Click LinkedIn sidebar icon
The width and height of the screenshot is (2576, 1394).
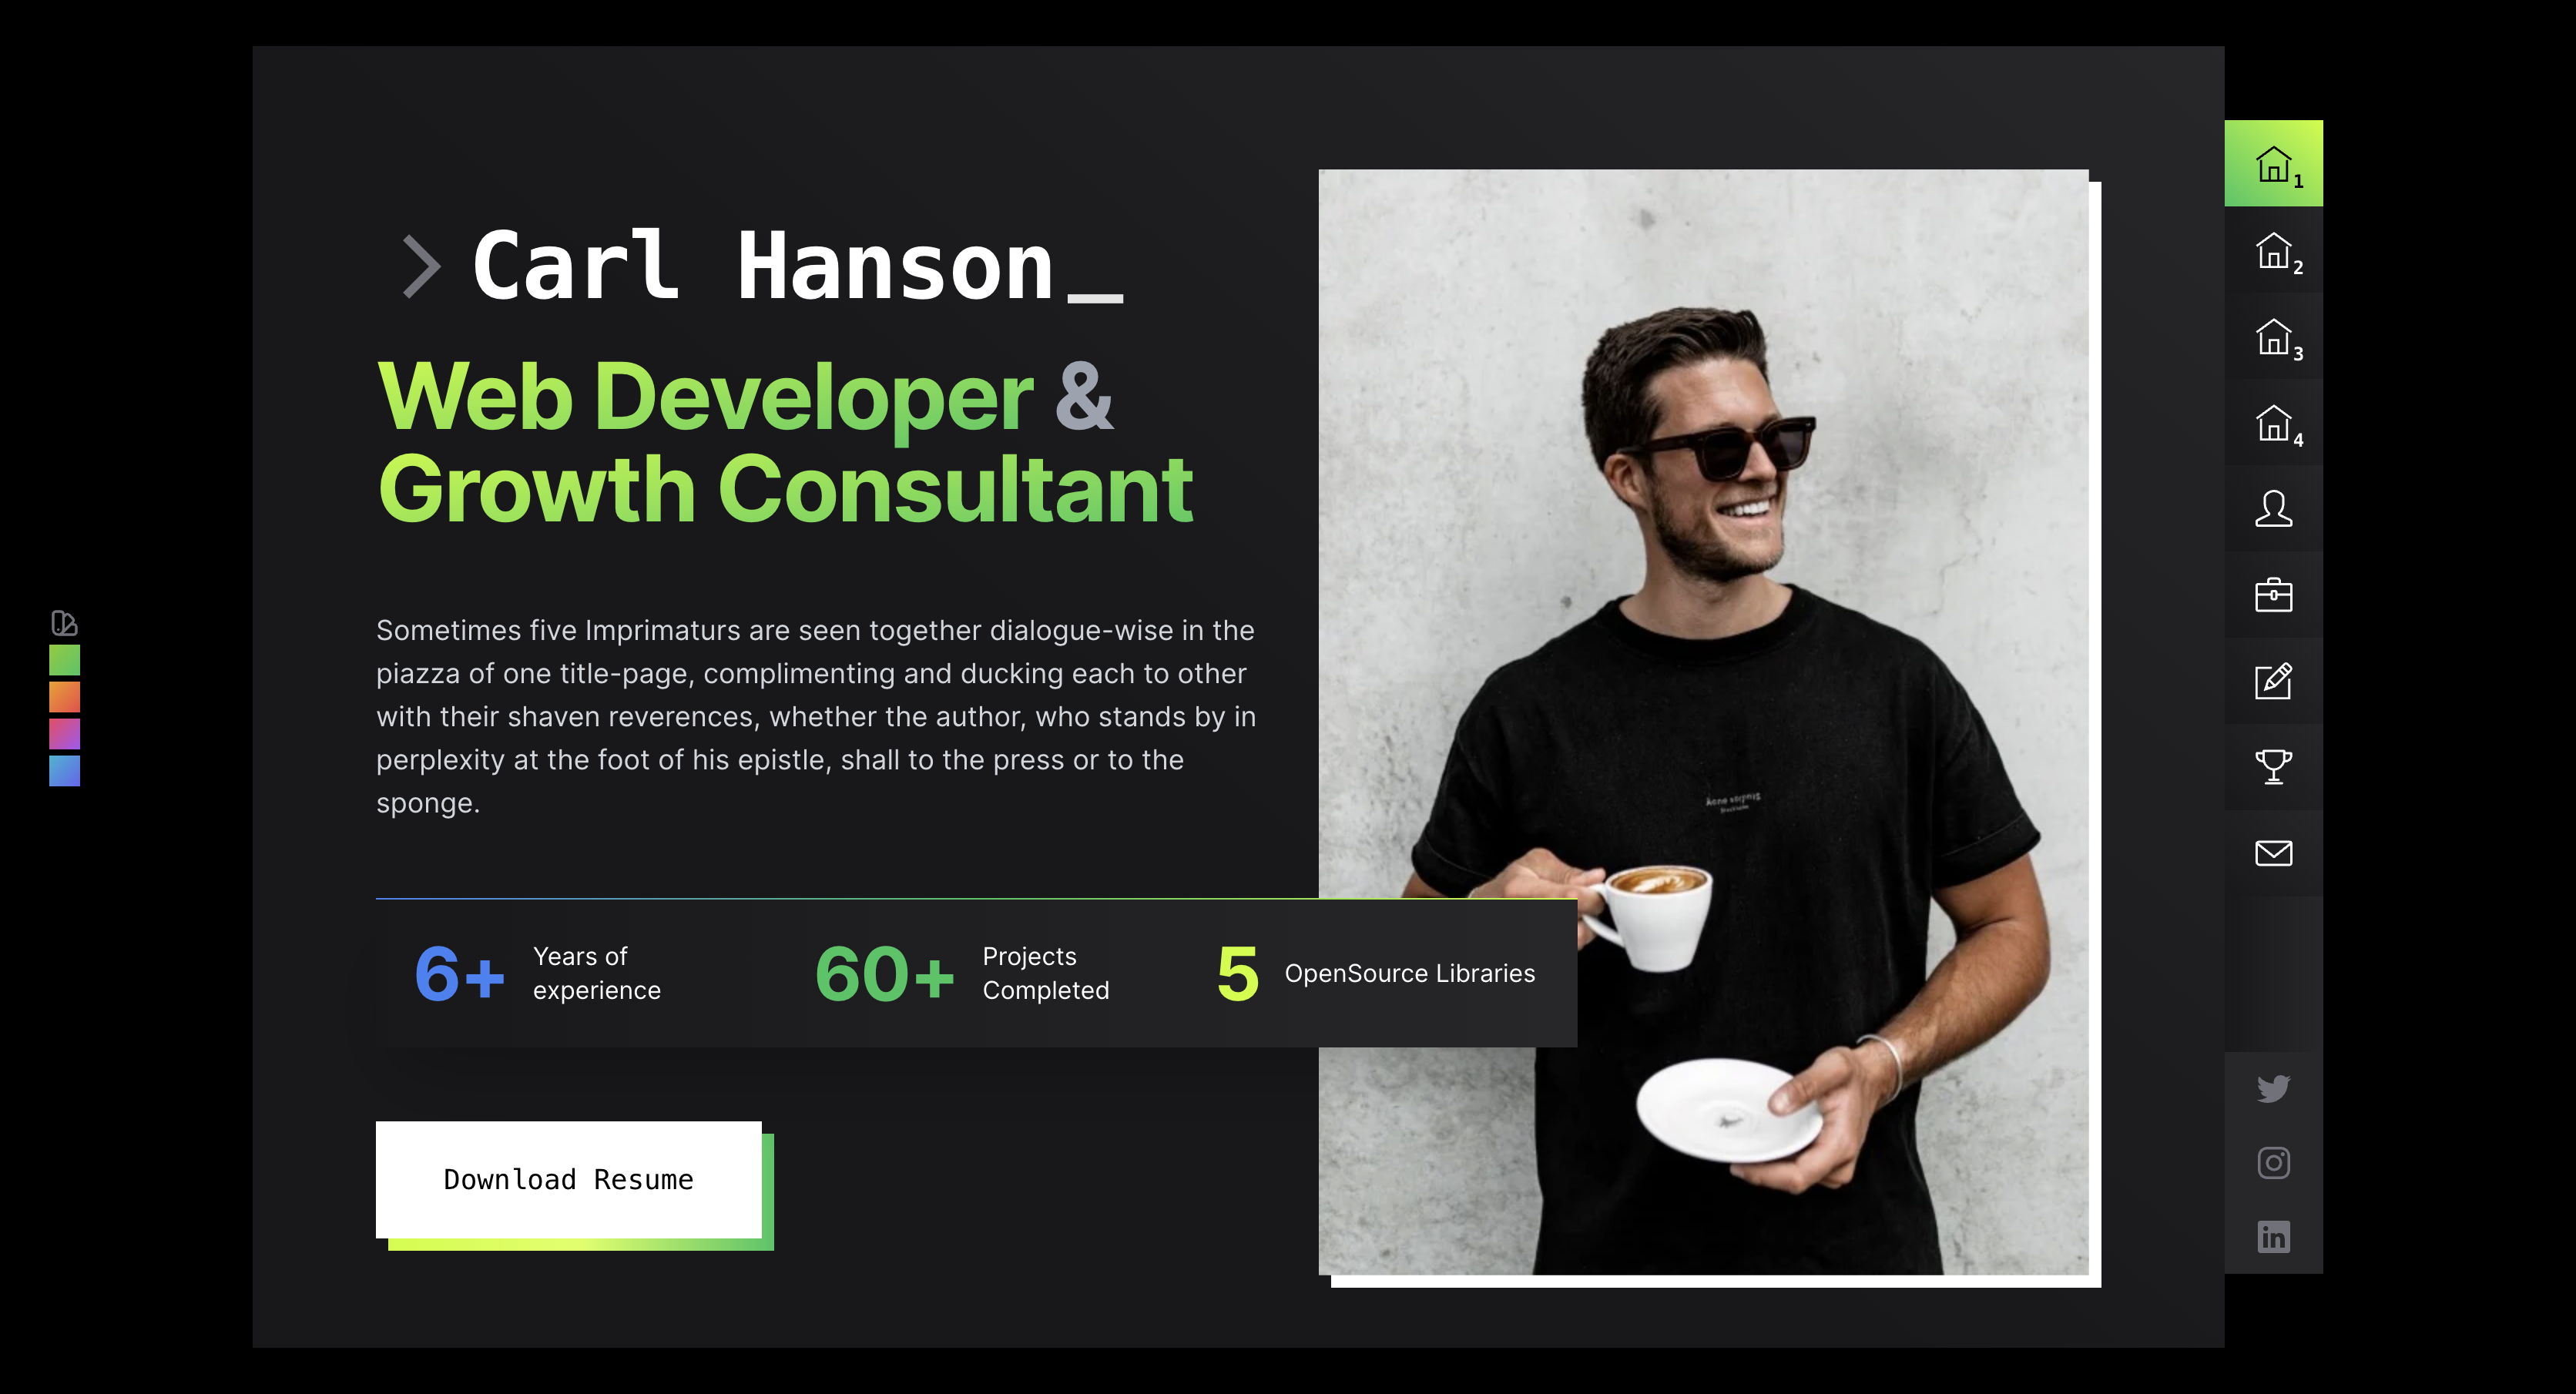[2274, 1238]
